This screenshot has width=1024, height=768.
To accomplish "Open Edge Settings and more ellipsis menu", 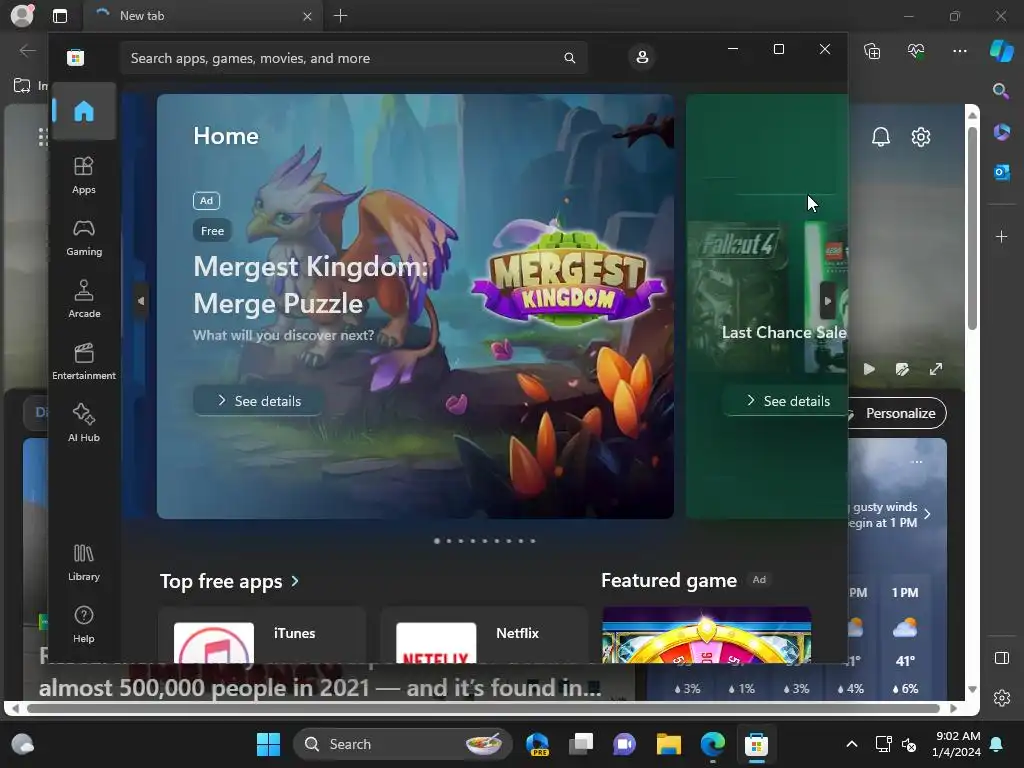I will 960,51.
